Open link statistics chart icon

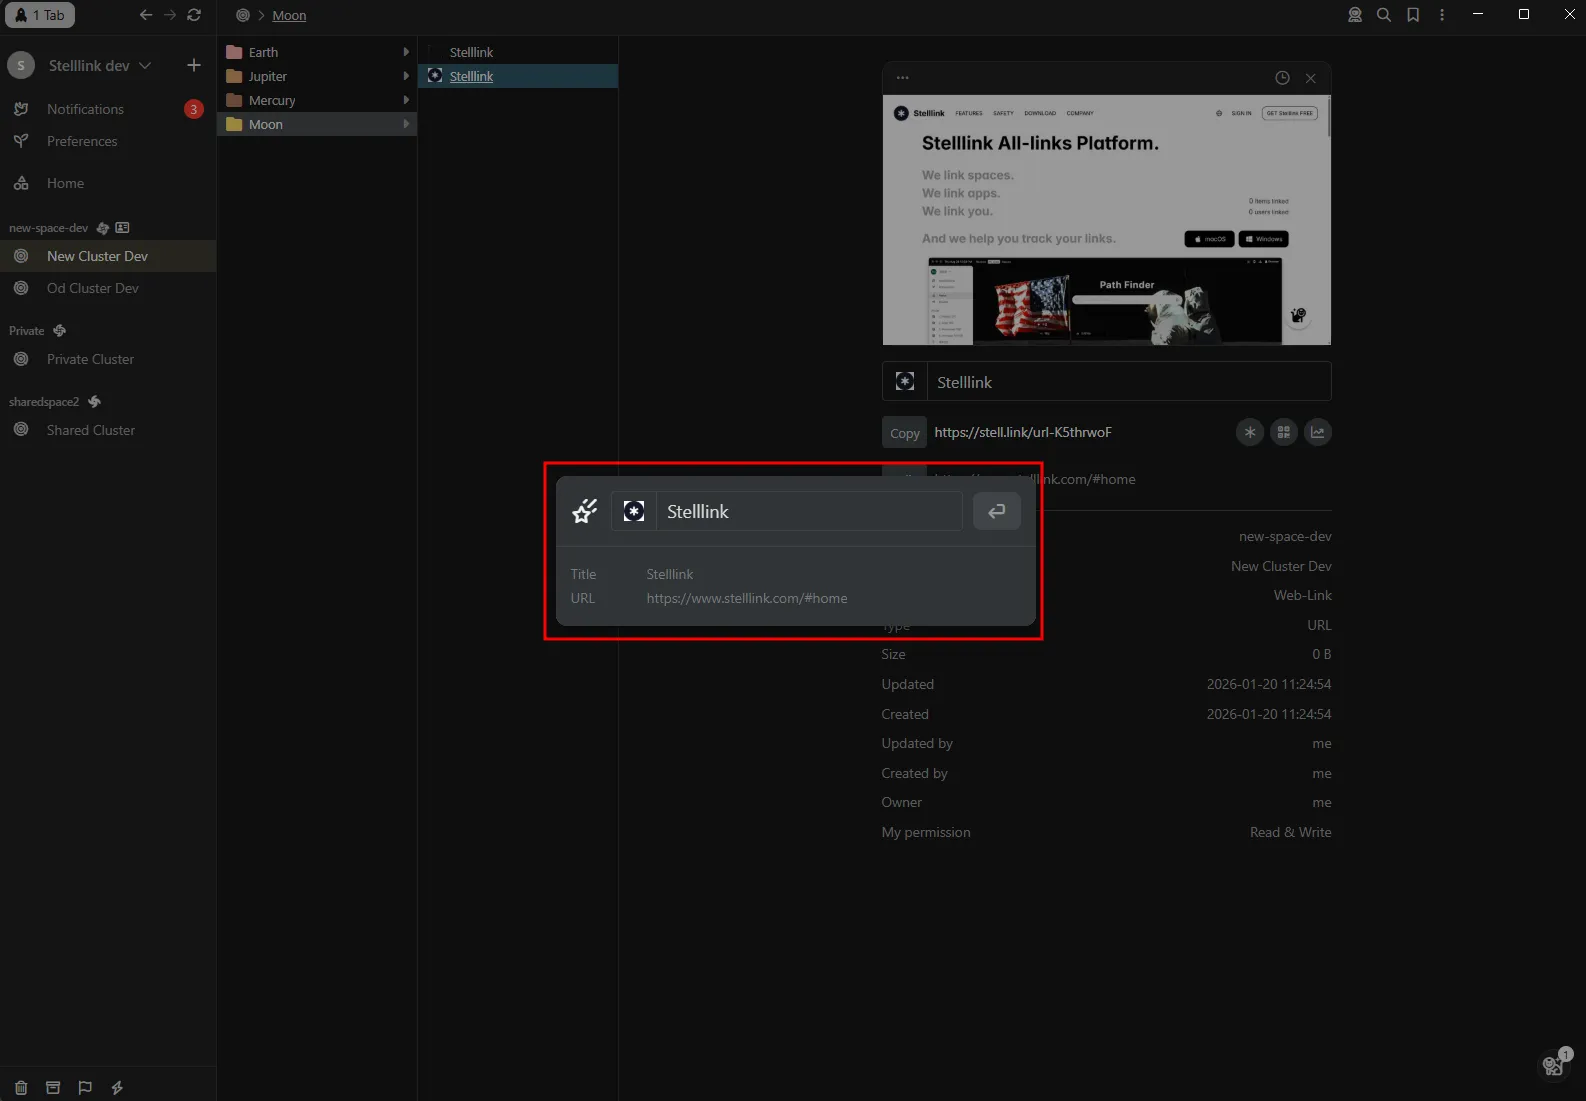click(x=1318, y=432)
